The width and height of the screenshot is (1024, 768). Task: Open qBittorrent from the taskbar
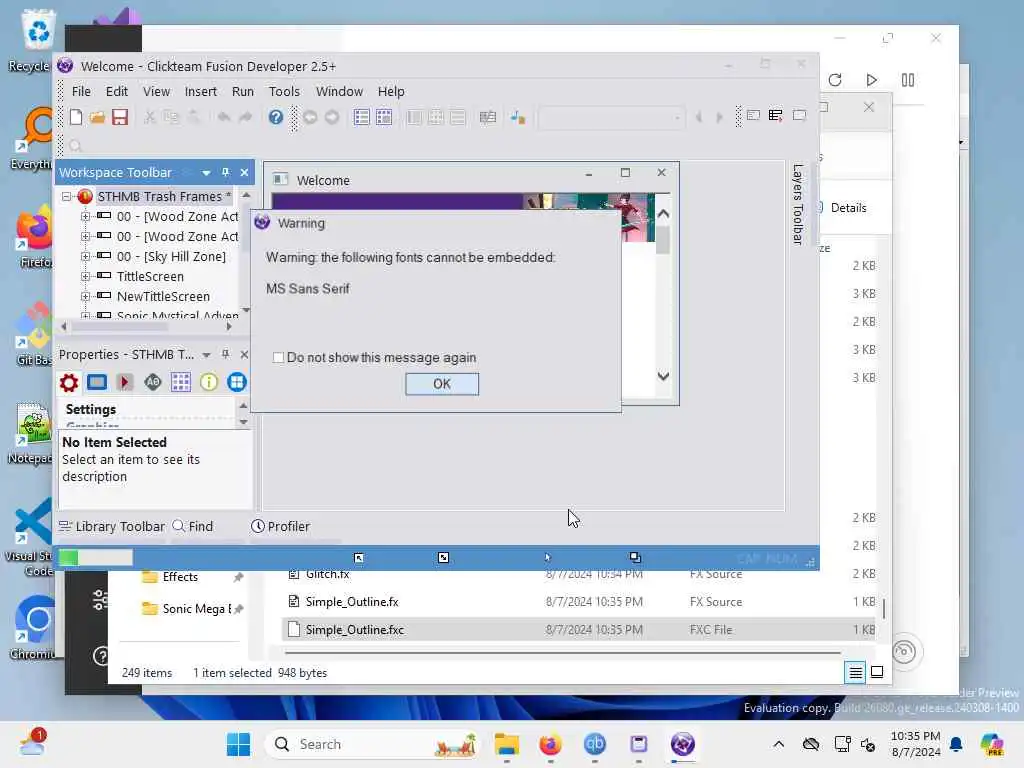point(594,744)
